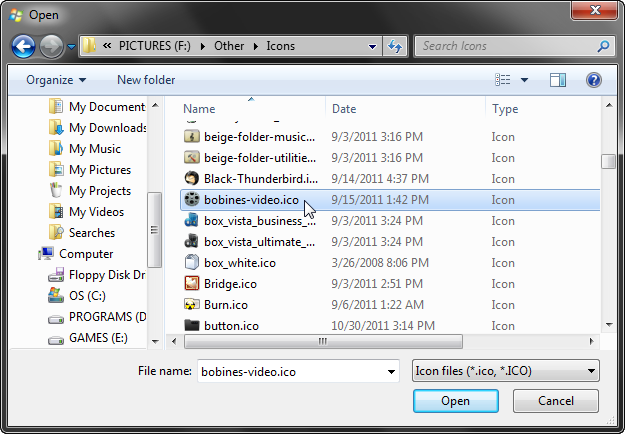625x434 pixels.
Task: Select the Burn.ico file icon
Action: (x=192, y=304)
